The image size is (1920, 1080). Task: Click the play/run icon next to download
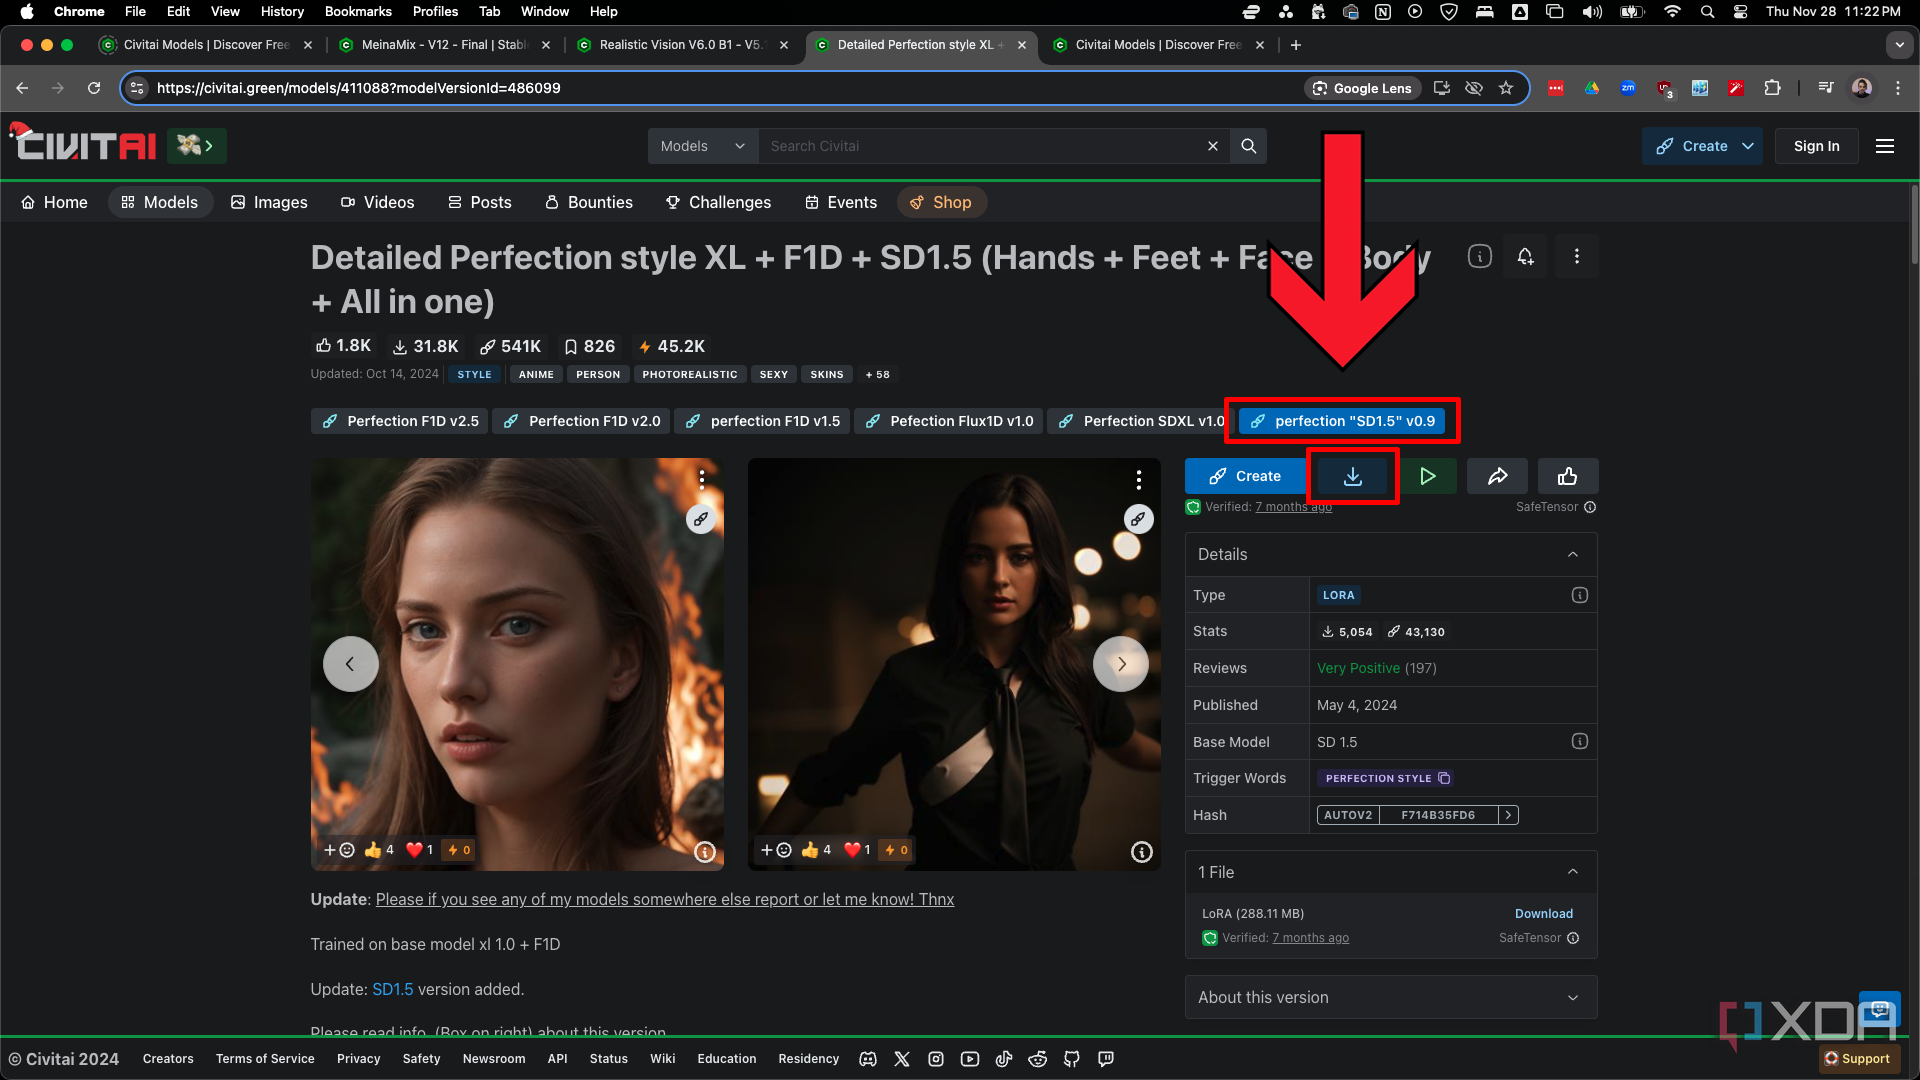[1425, 475]
